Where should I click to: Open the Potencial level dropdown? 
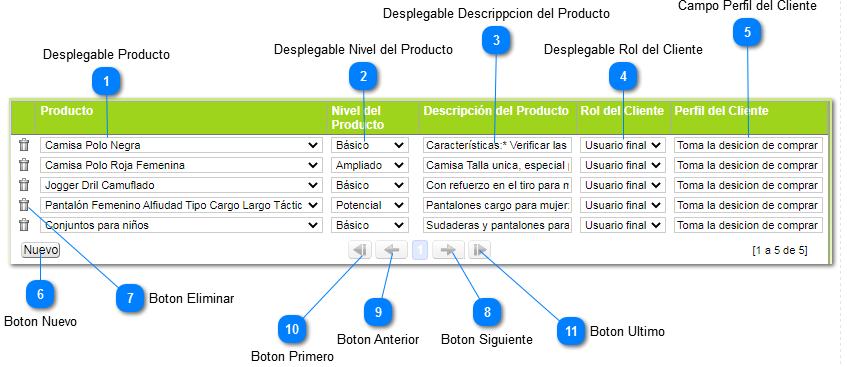(369, 205)
